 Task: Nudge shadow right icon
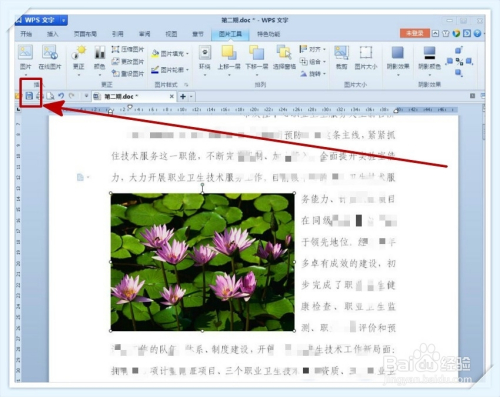(x=469, y=61)
